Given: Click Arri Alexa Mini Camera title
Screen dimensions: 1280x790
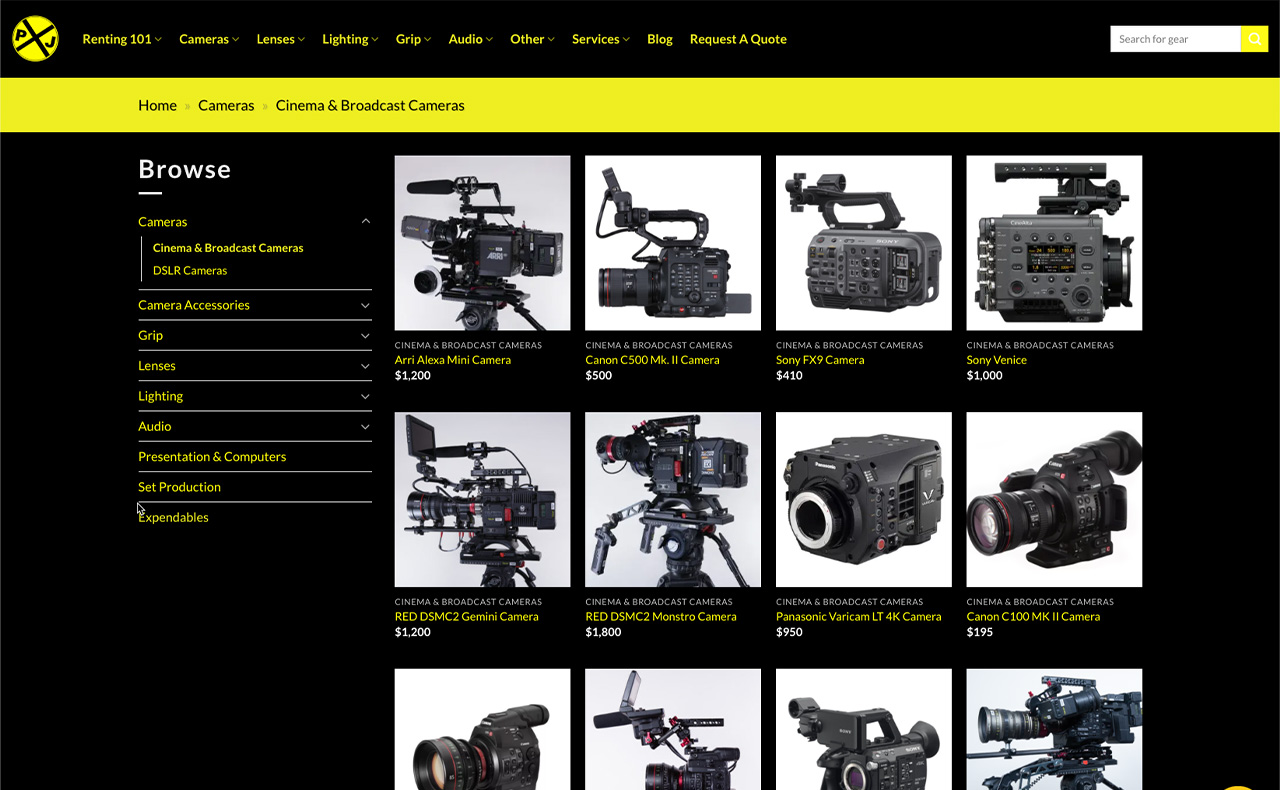Looking at the screenshot, I should (453, 360).
